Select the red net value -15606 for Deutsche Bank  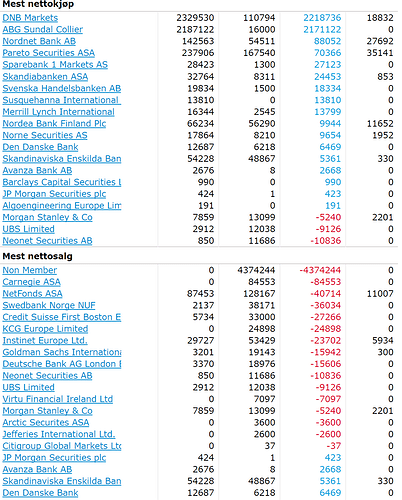pyautogui.click(x=326, y=364)
